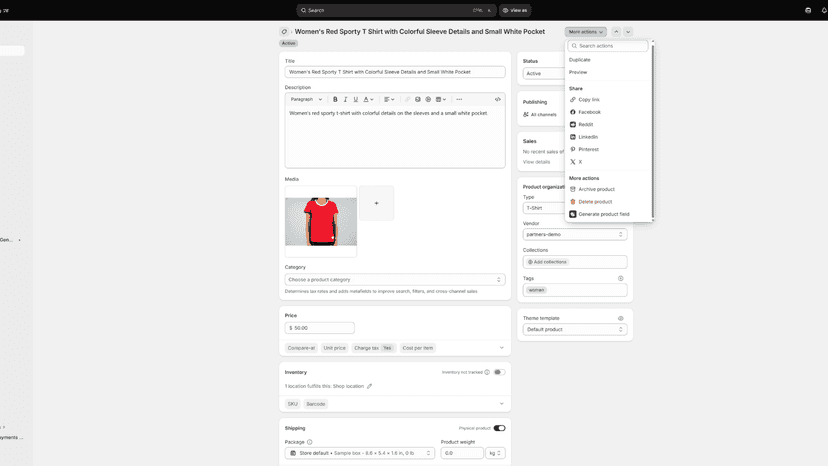Open insert table dropdown

click(441, 99)
